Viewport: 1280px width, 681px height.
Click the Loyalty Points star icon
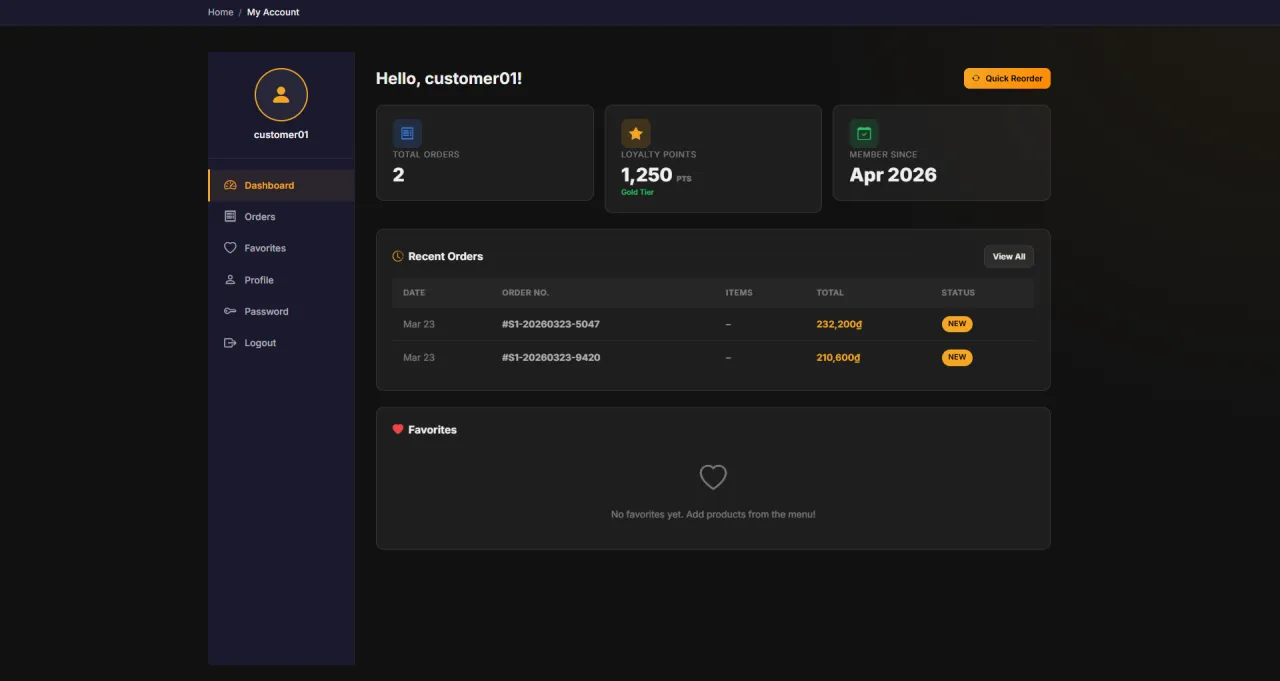[635, 133]
